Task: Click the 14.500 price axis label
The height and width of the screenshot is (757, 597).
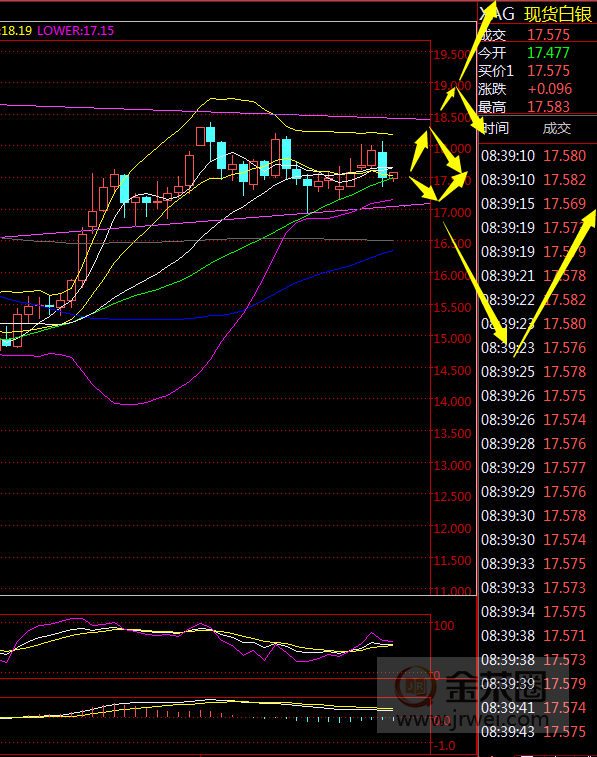Action: click(x=452, y=371)
